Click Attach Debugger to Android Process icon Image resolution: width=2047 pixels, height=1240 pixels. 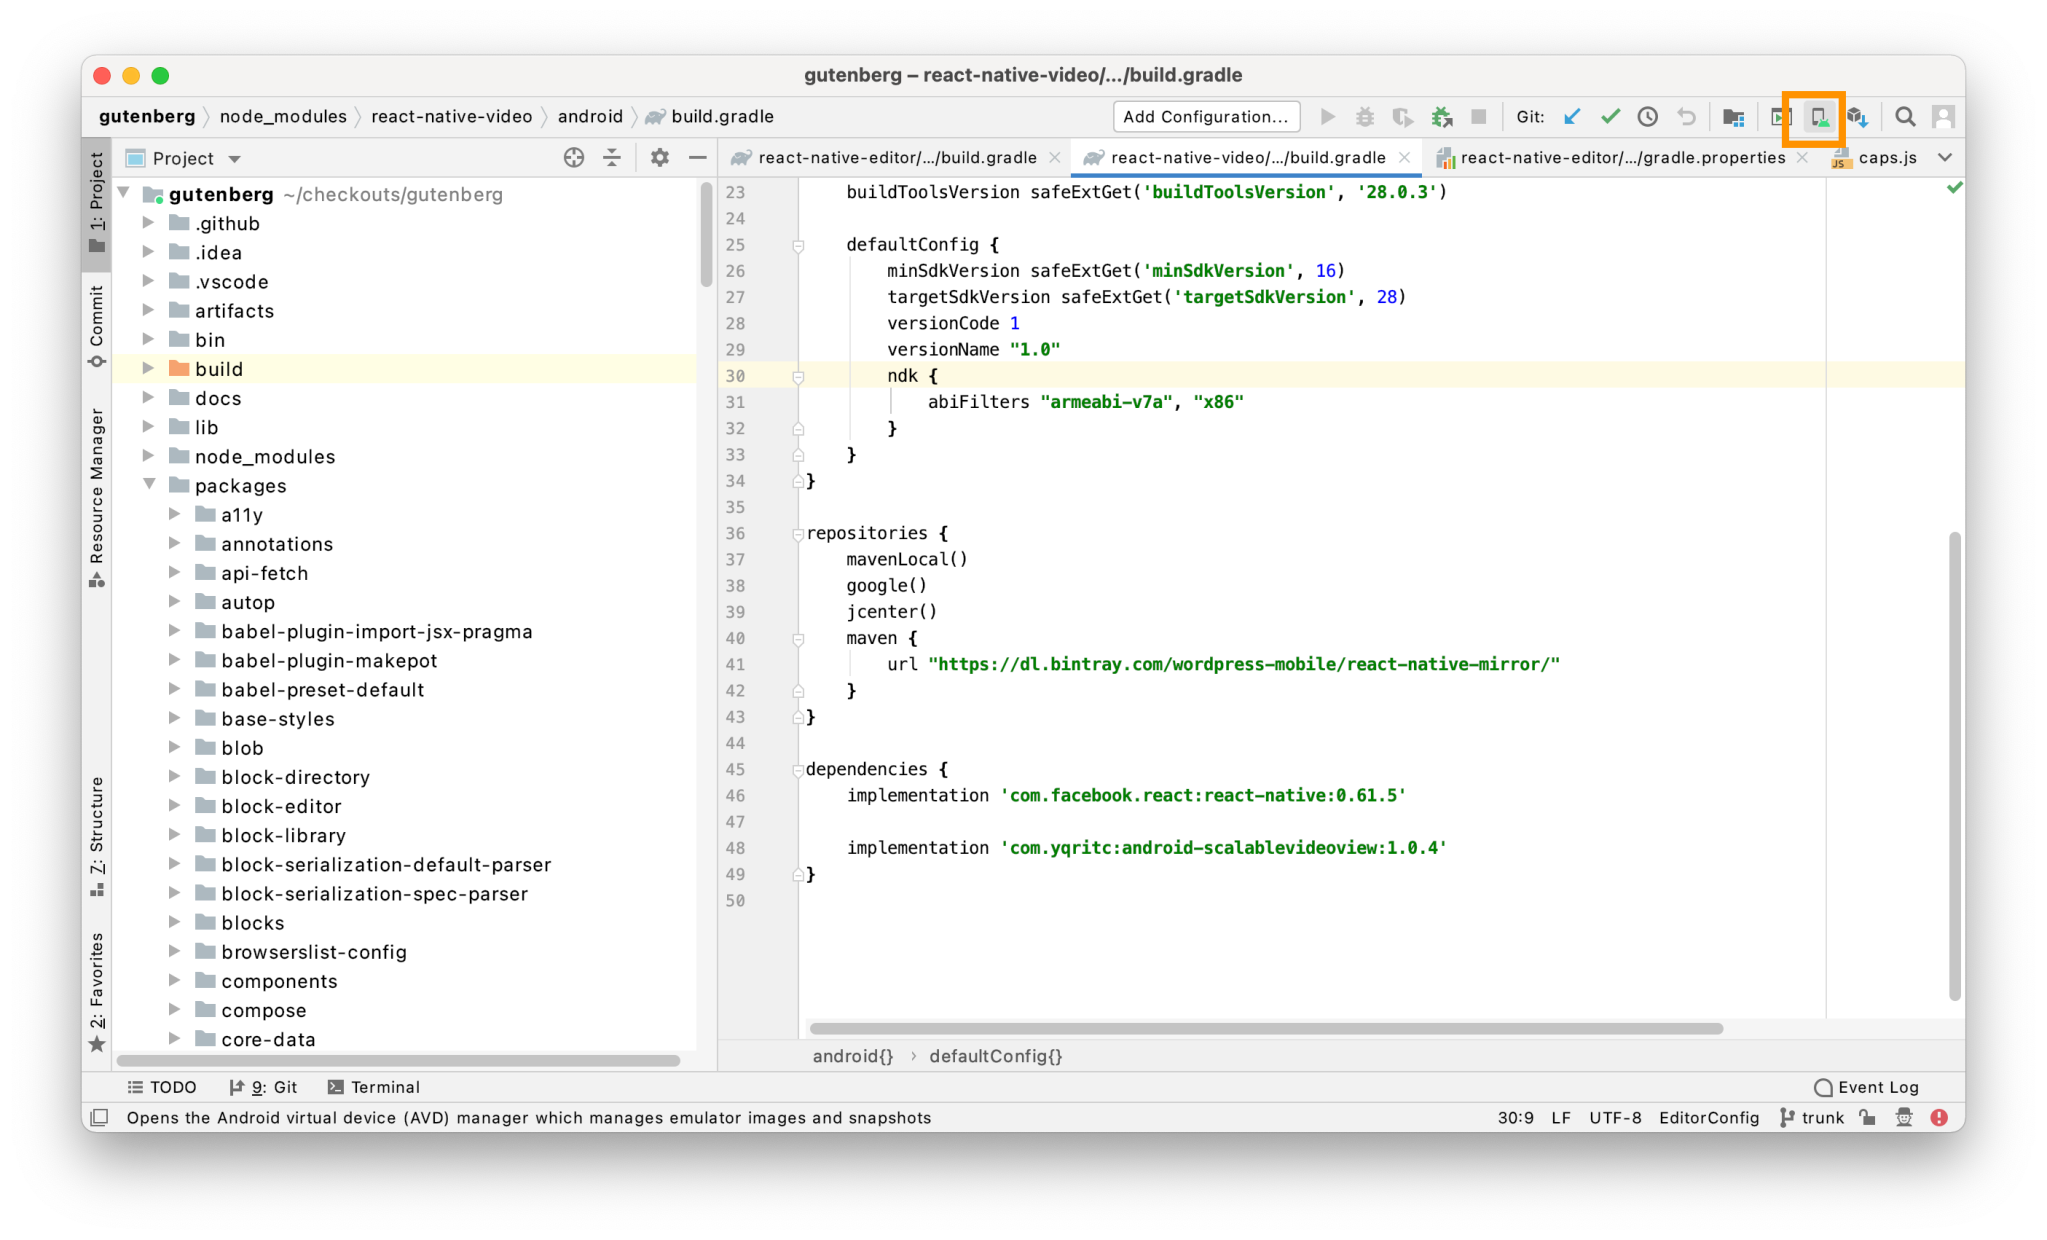(x=1442, y=117)
